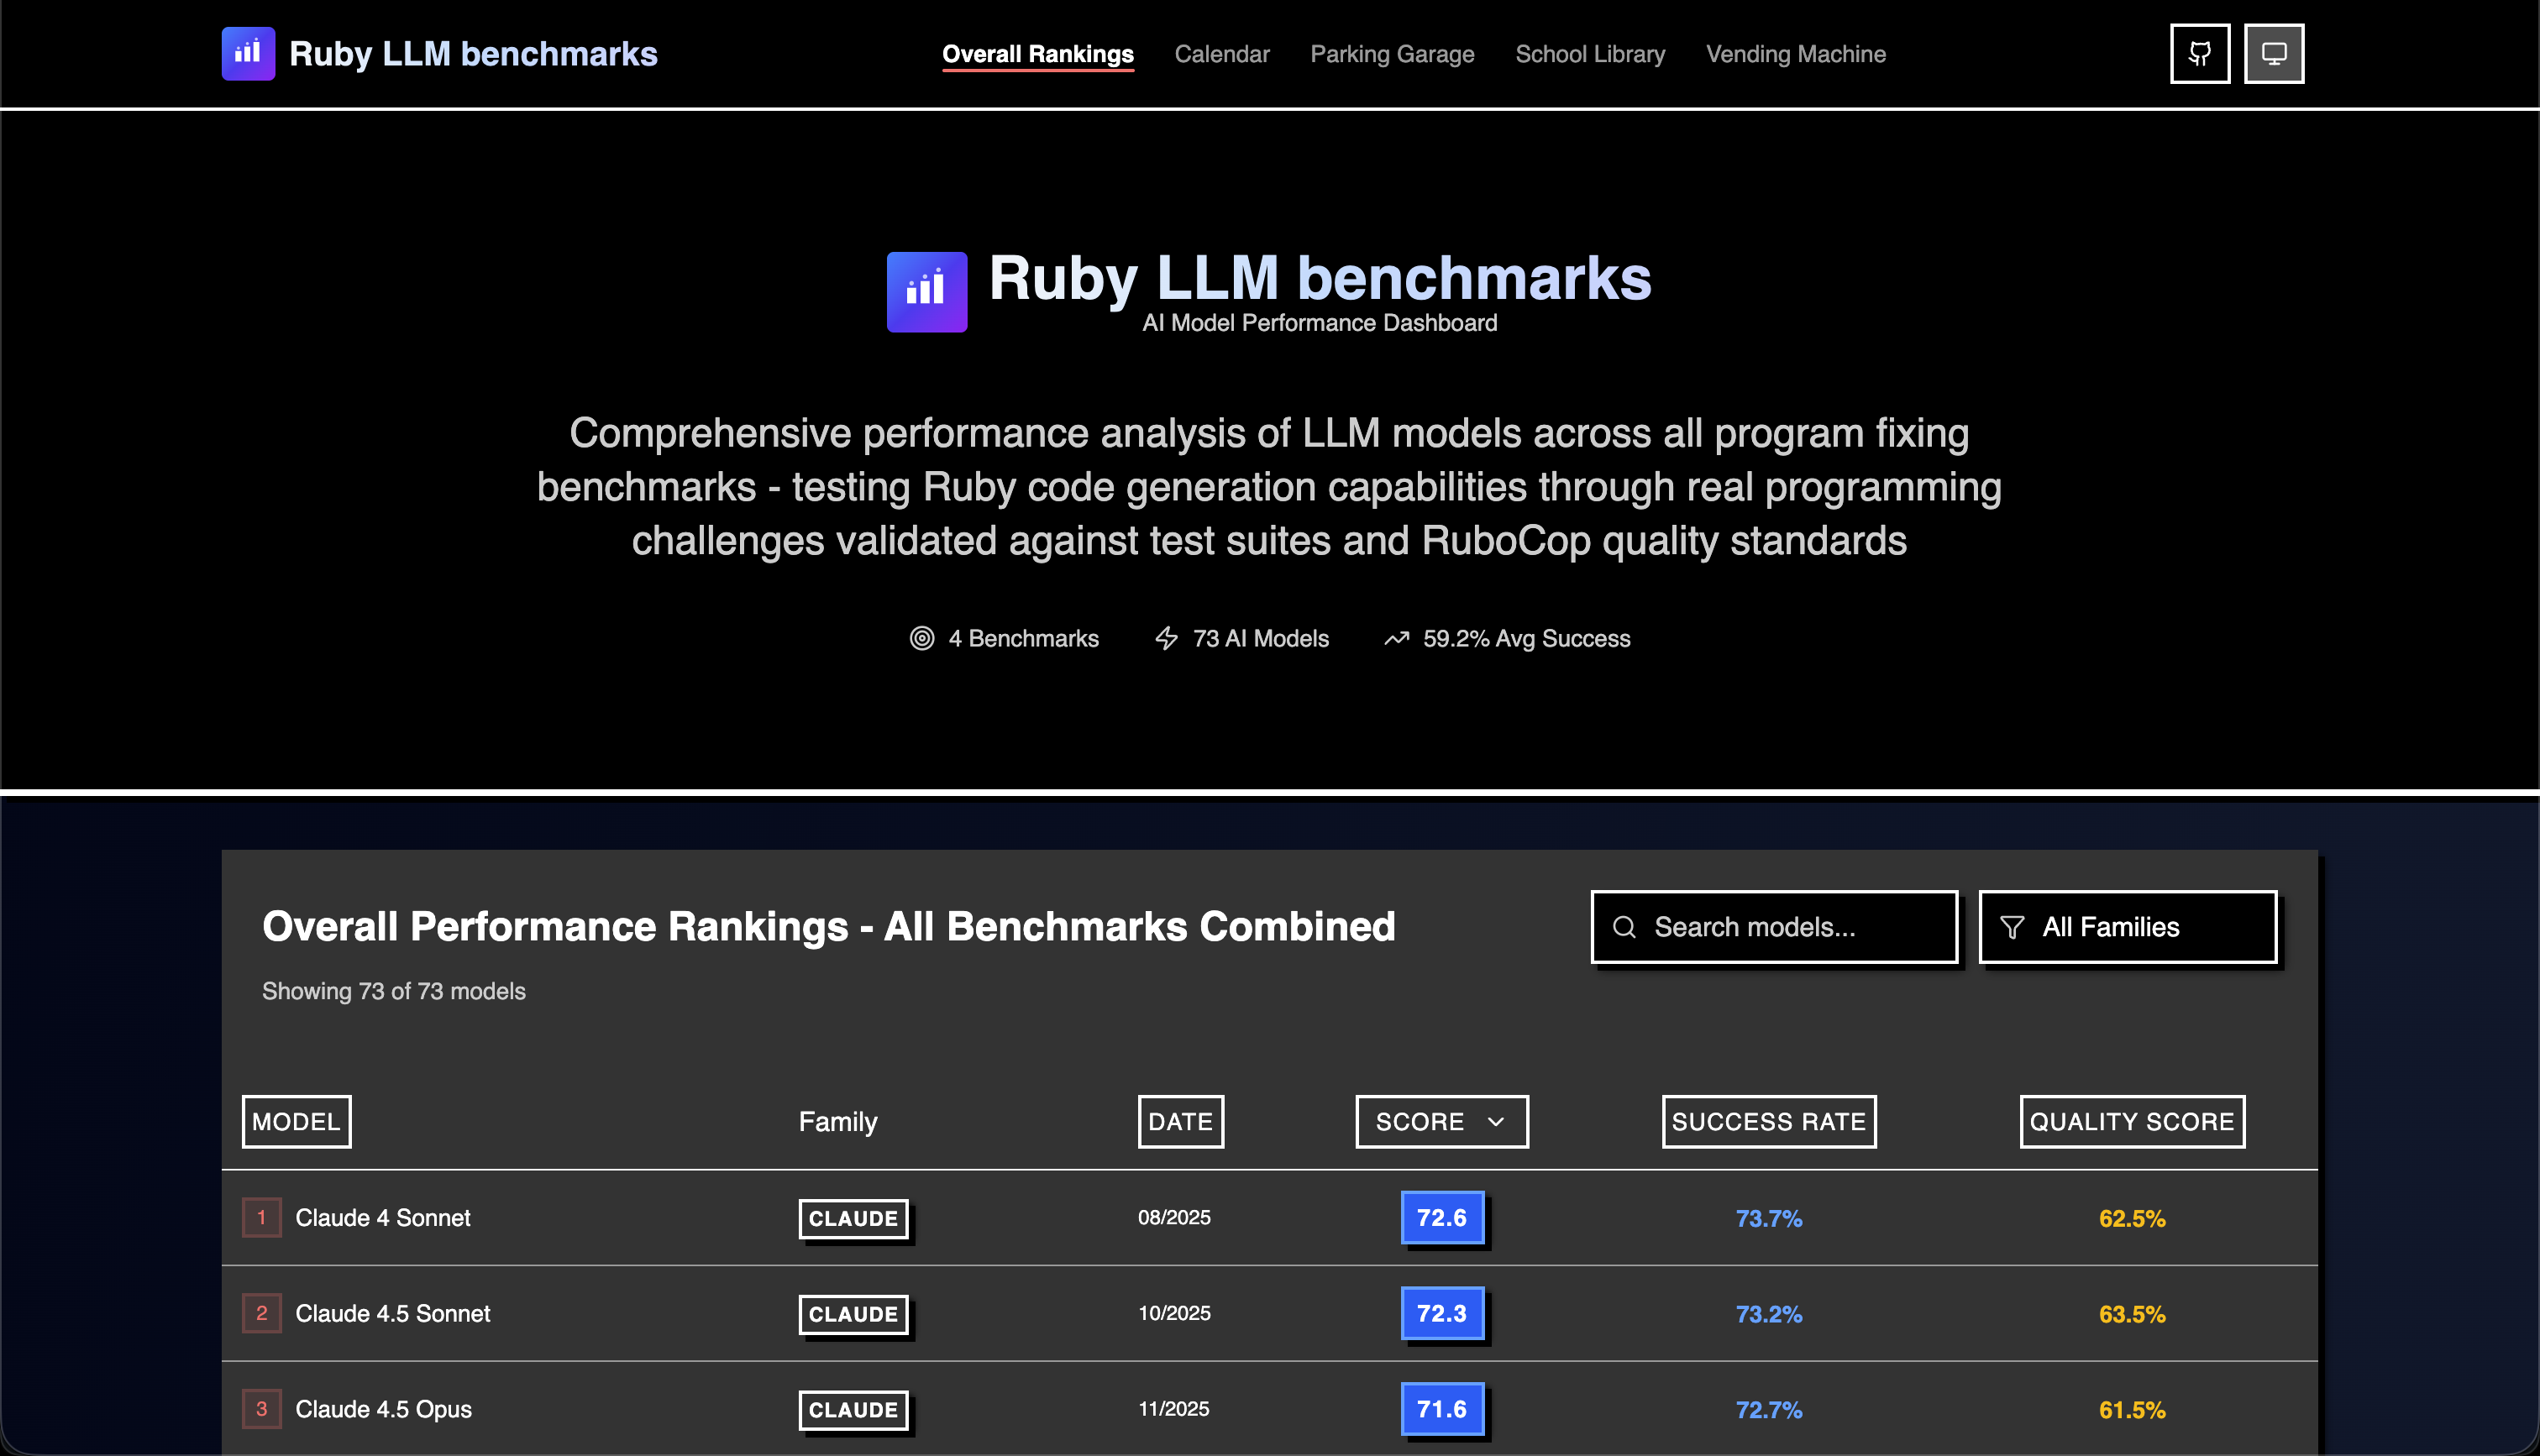Click the trending-up arrow icon beside Avg Success
Viewport: 2540px width, 1456px height.
1396,638
